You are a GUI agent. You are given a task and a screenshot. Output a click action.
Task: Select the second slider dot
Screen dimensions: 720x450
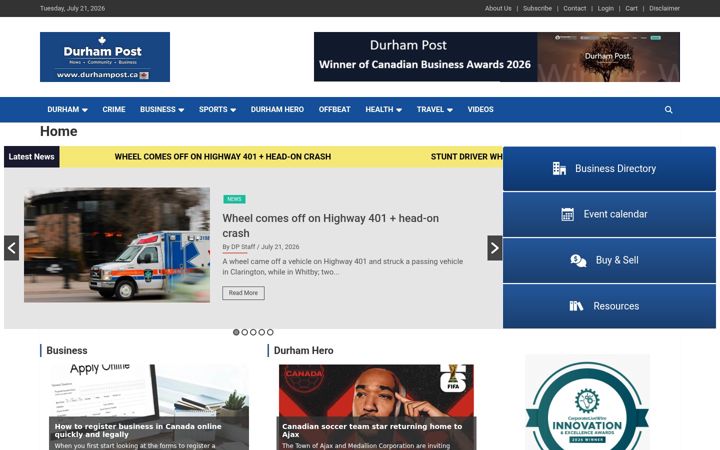coord(245,332)
